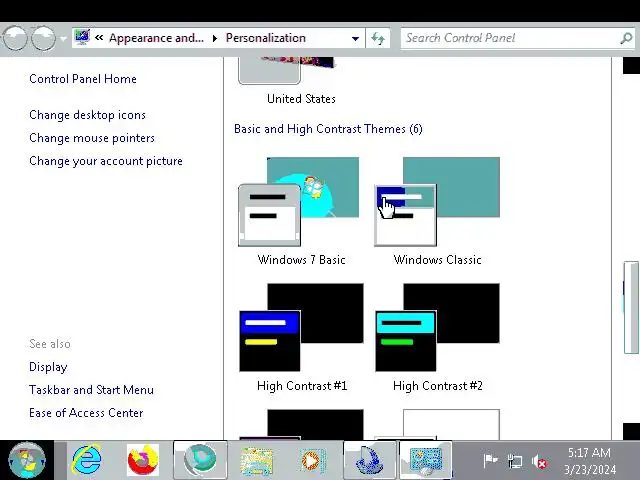The height and width of the screenshot is (480, 640).
Task: Expand the arrow after Appearance and...
Action: pos(215,38)
